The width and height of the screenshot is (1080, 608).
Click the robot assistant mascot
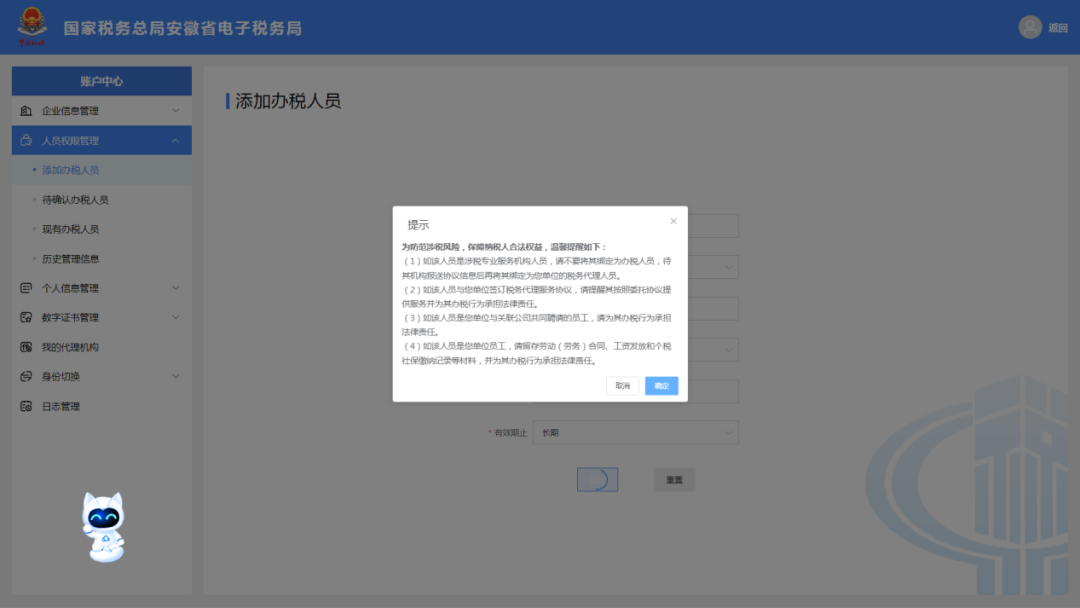click(103, 527)
